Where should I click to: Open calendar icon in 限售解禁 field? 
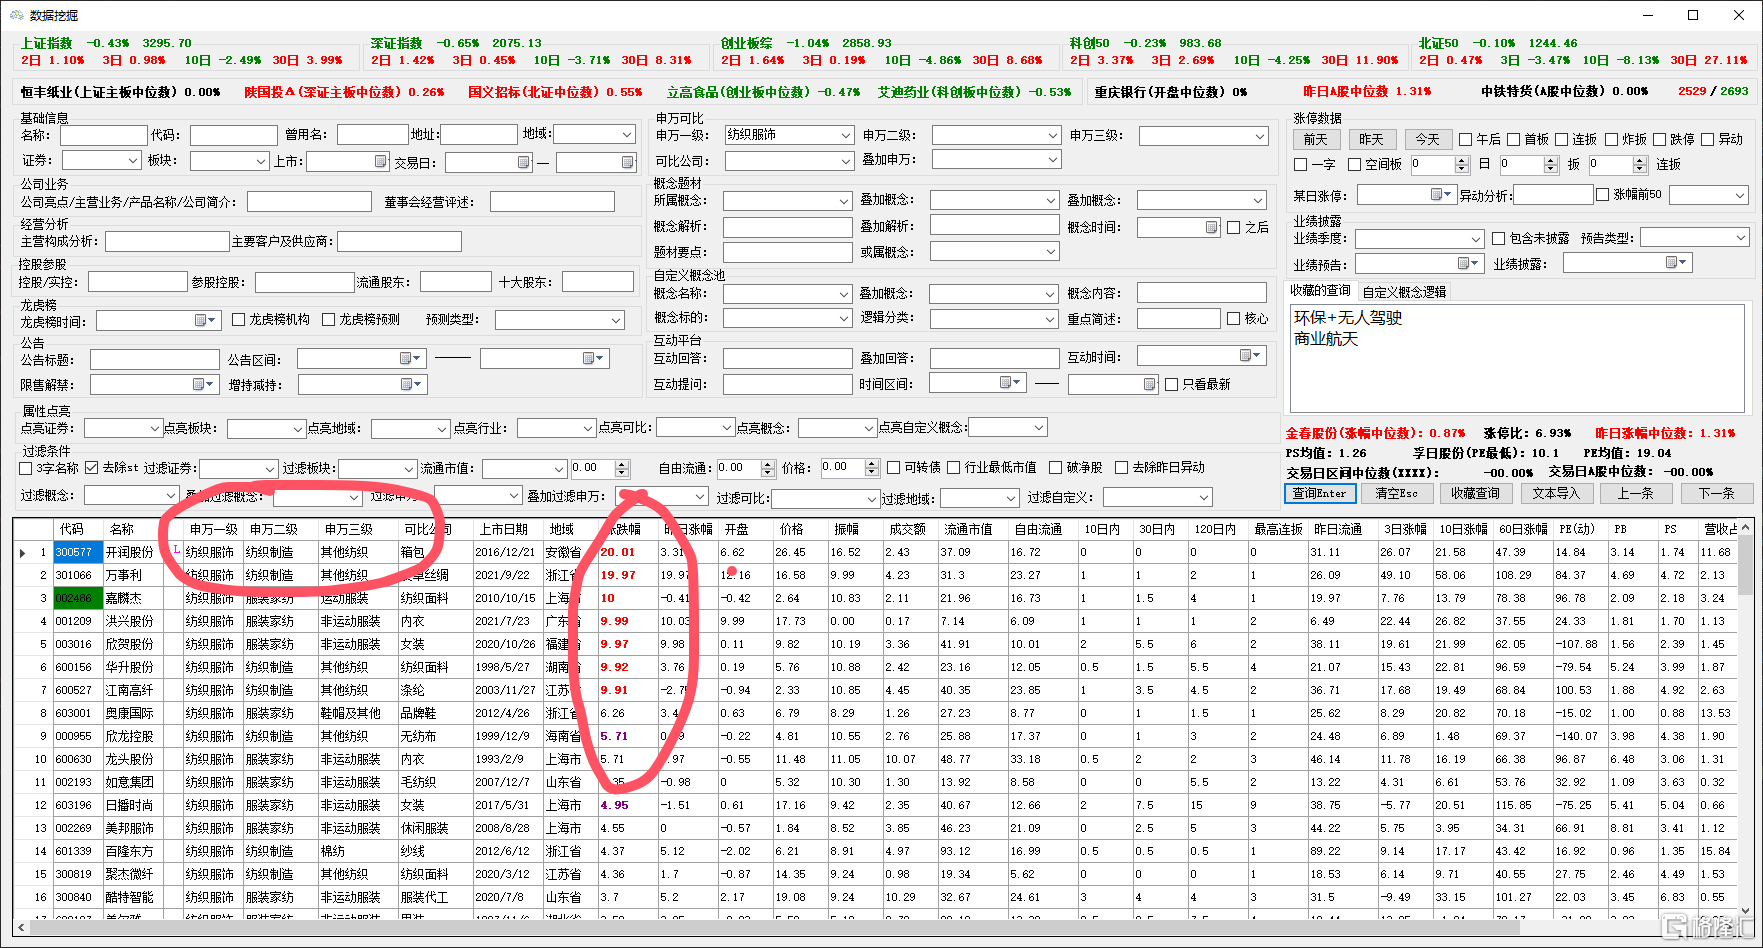tap(203, 384)
